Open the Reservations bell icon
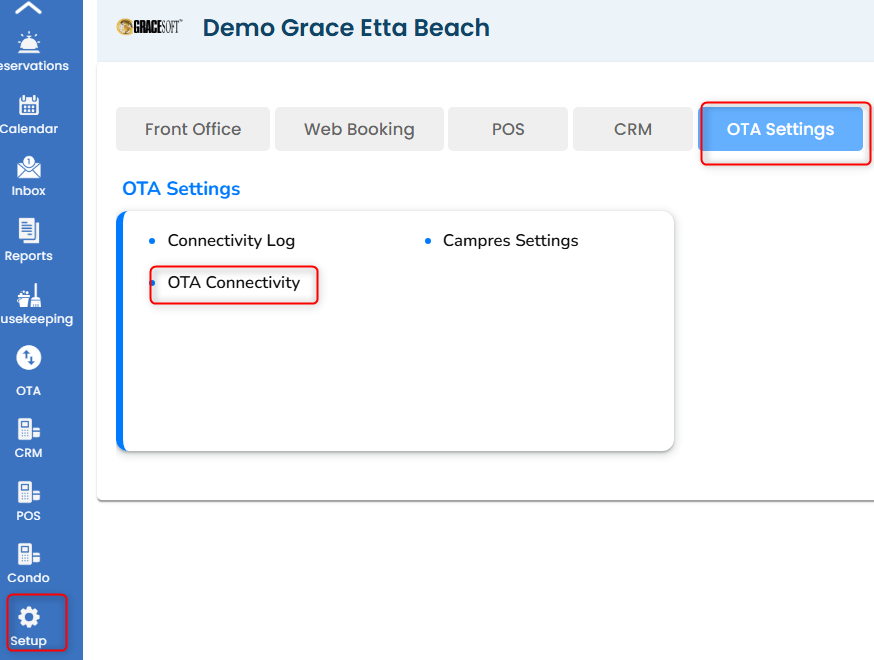 [29, 42]
